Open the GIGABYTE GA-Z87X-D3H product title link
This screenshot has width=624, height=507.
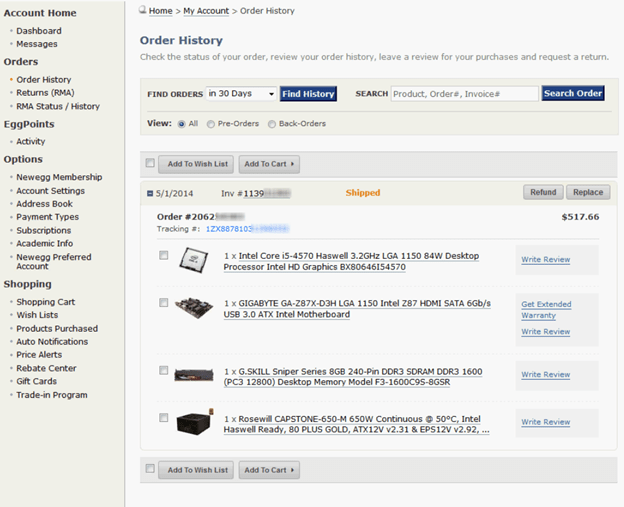click(x=357, y=309)
